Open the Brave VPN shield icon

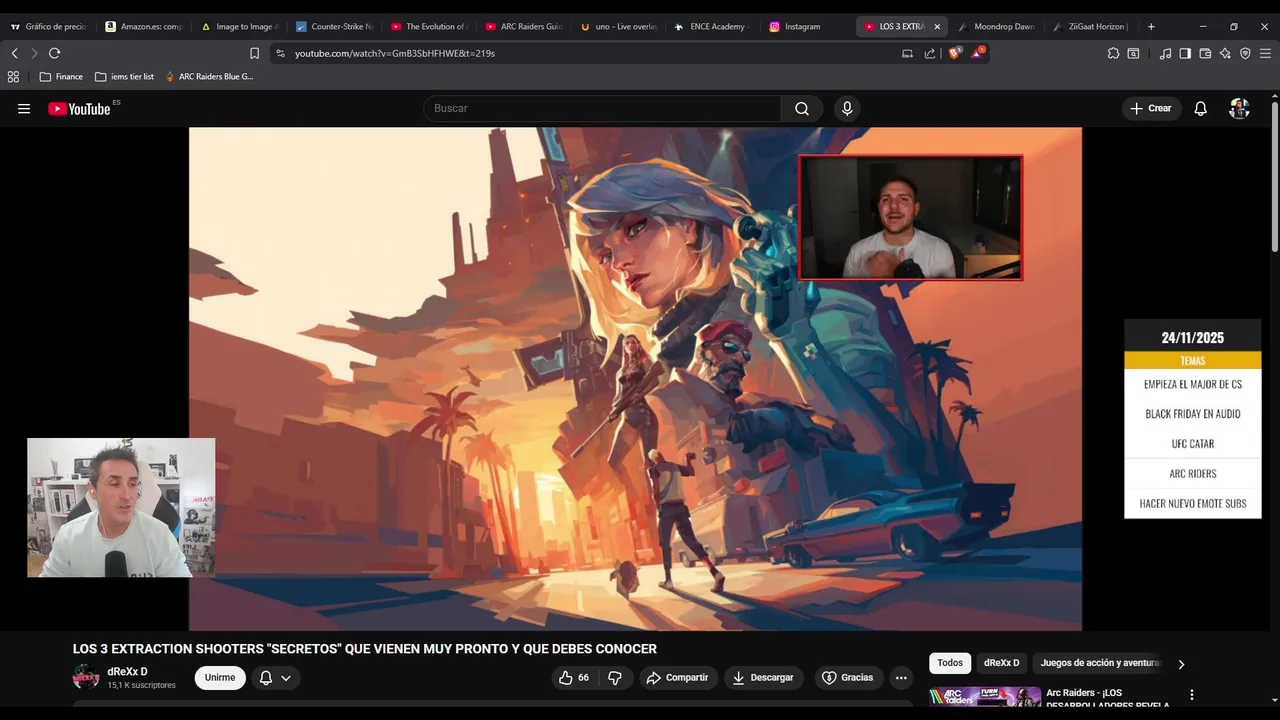1245,53
